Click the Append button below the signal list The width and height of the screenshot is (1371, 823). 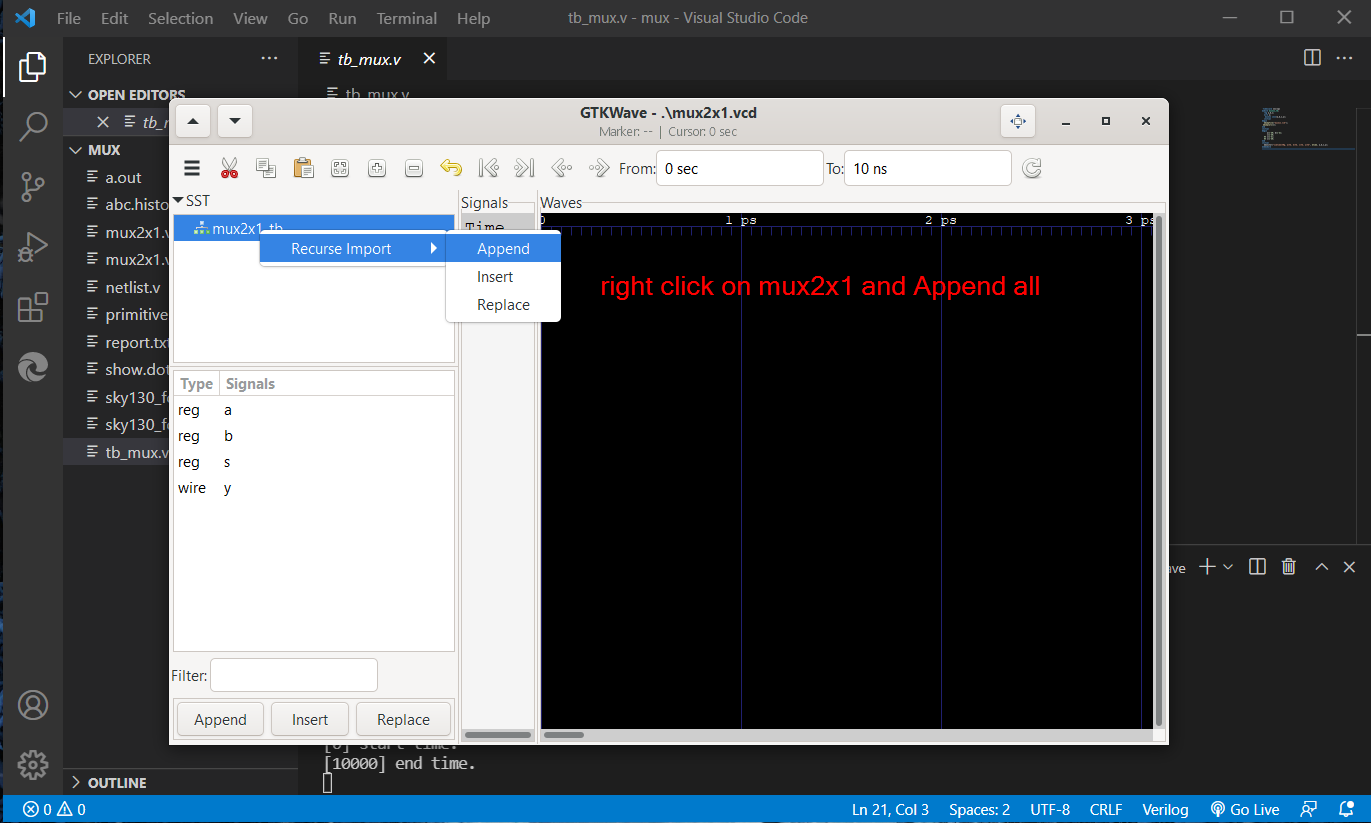pos(220,719)
